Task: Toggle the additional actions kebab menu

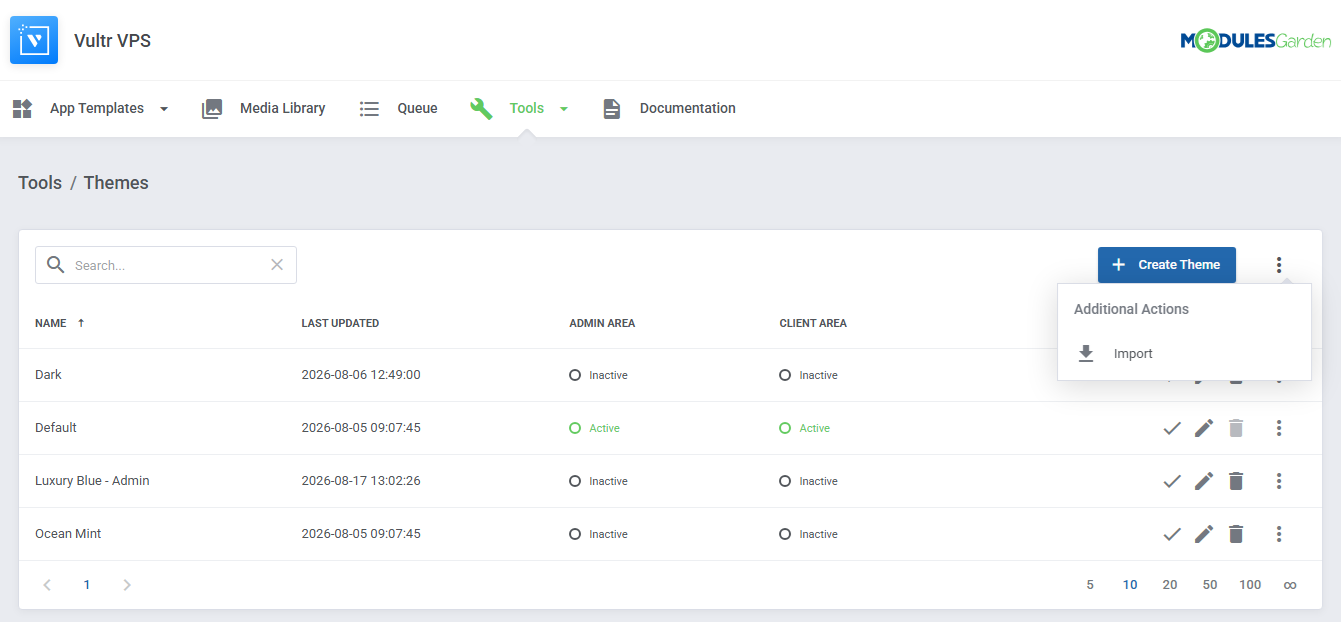Action: 1279,265
